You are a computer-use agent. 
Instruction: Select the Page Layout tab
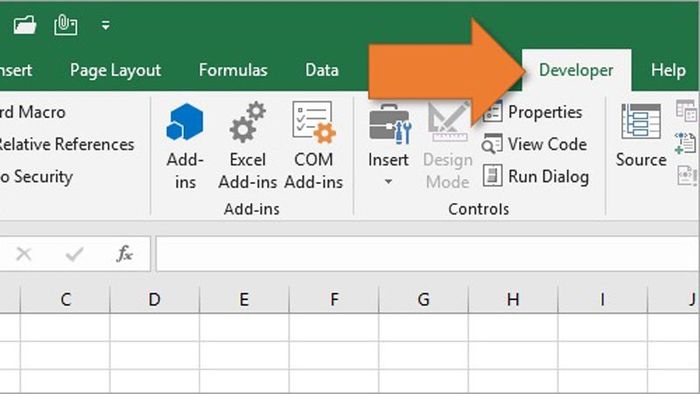click(x=116, y=70)
